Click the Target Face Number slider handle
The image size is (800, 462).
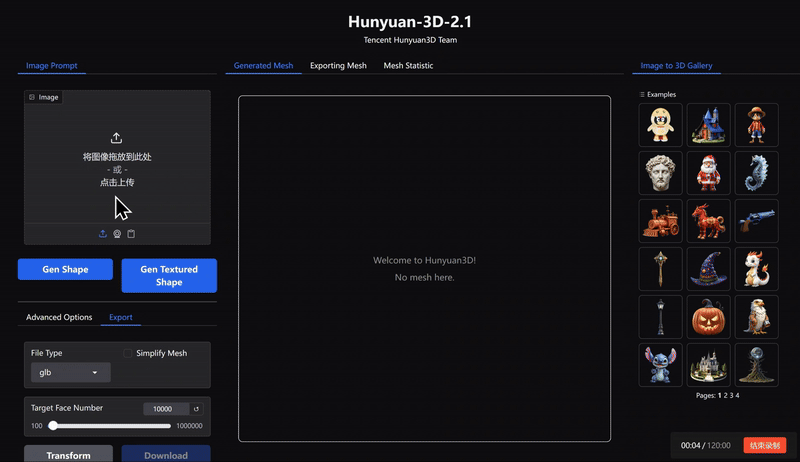[52, 426]
